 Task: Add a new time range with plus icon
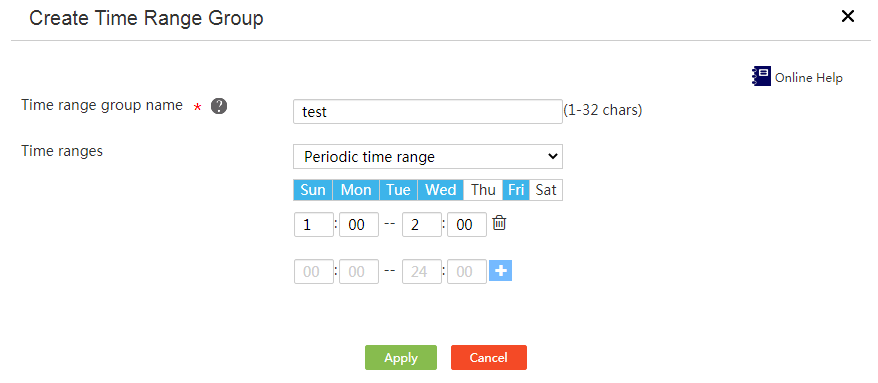click(x=501, y=271)
